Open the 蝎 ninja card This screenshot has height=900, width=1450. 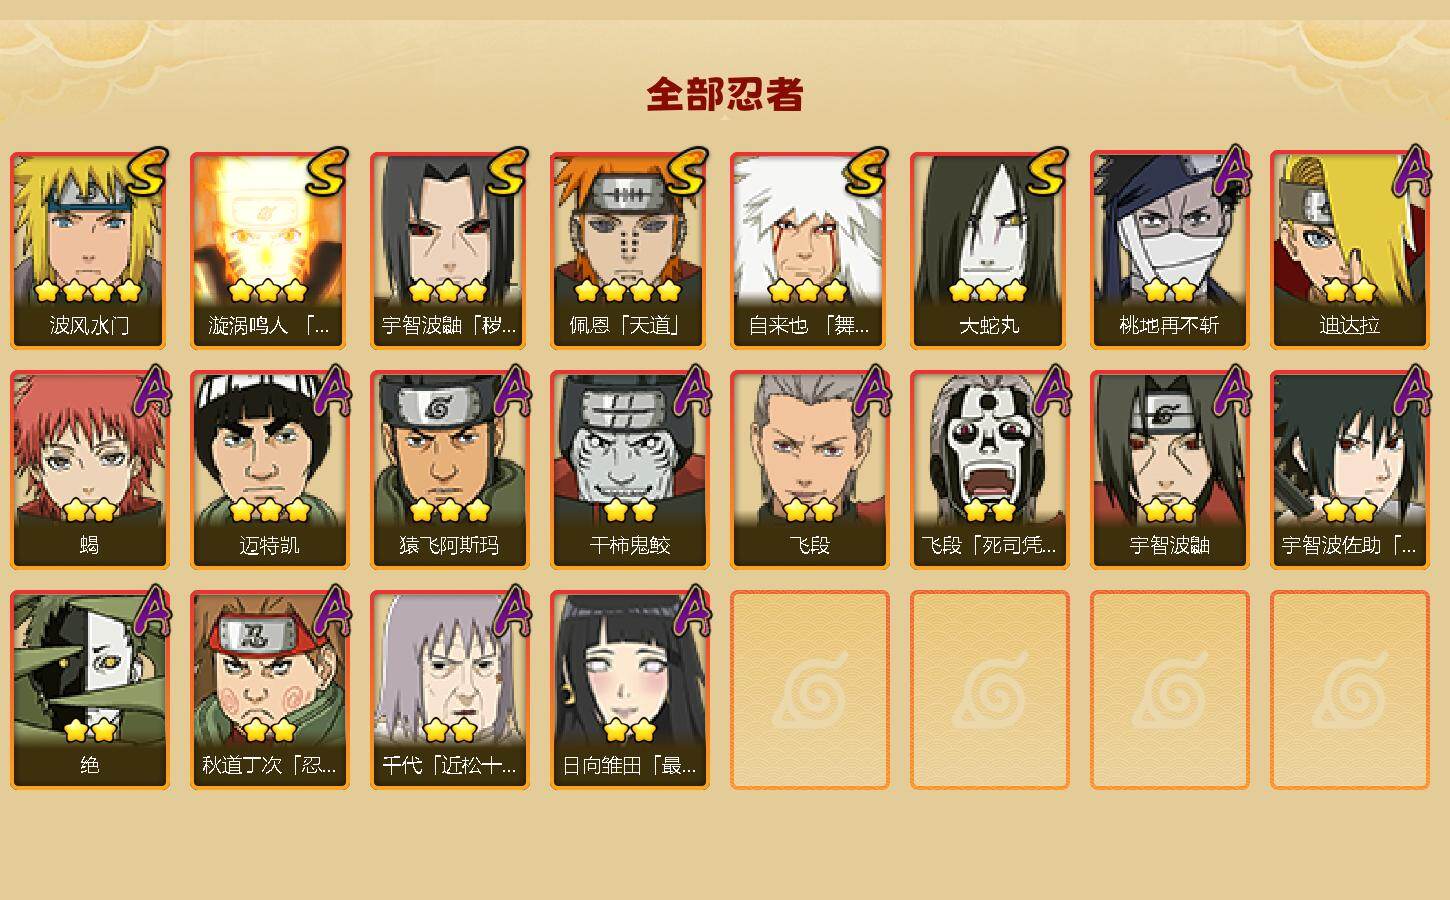point(90,470)
